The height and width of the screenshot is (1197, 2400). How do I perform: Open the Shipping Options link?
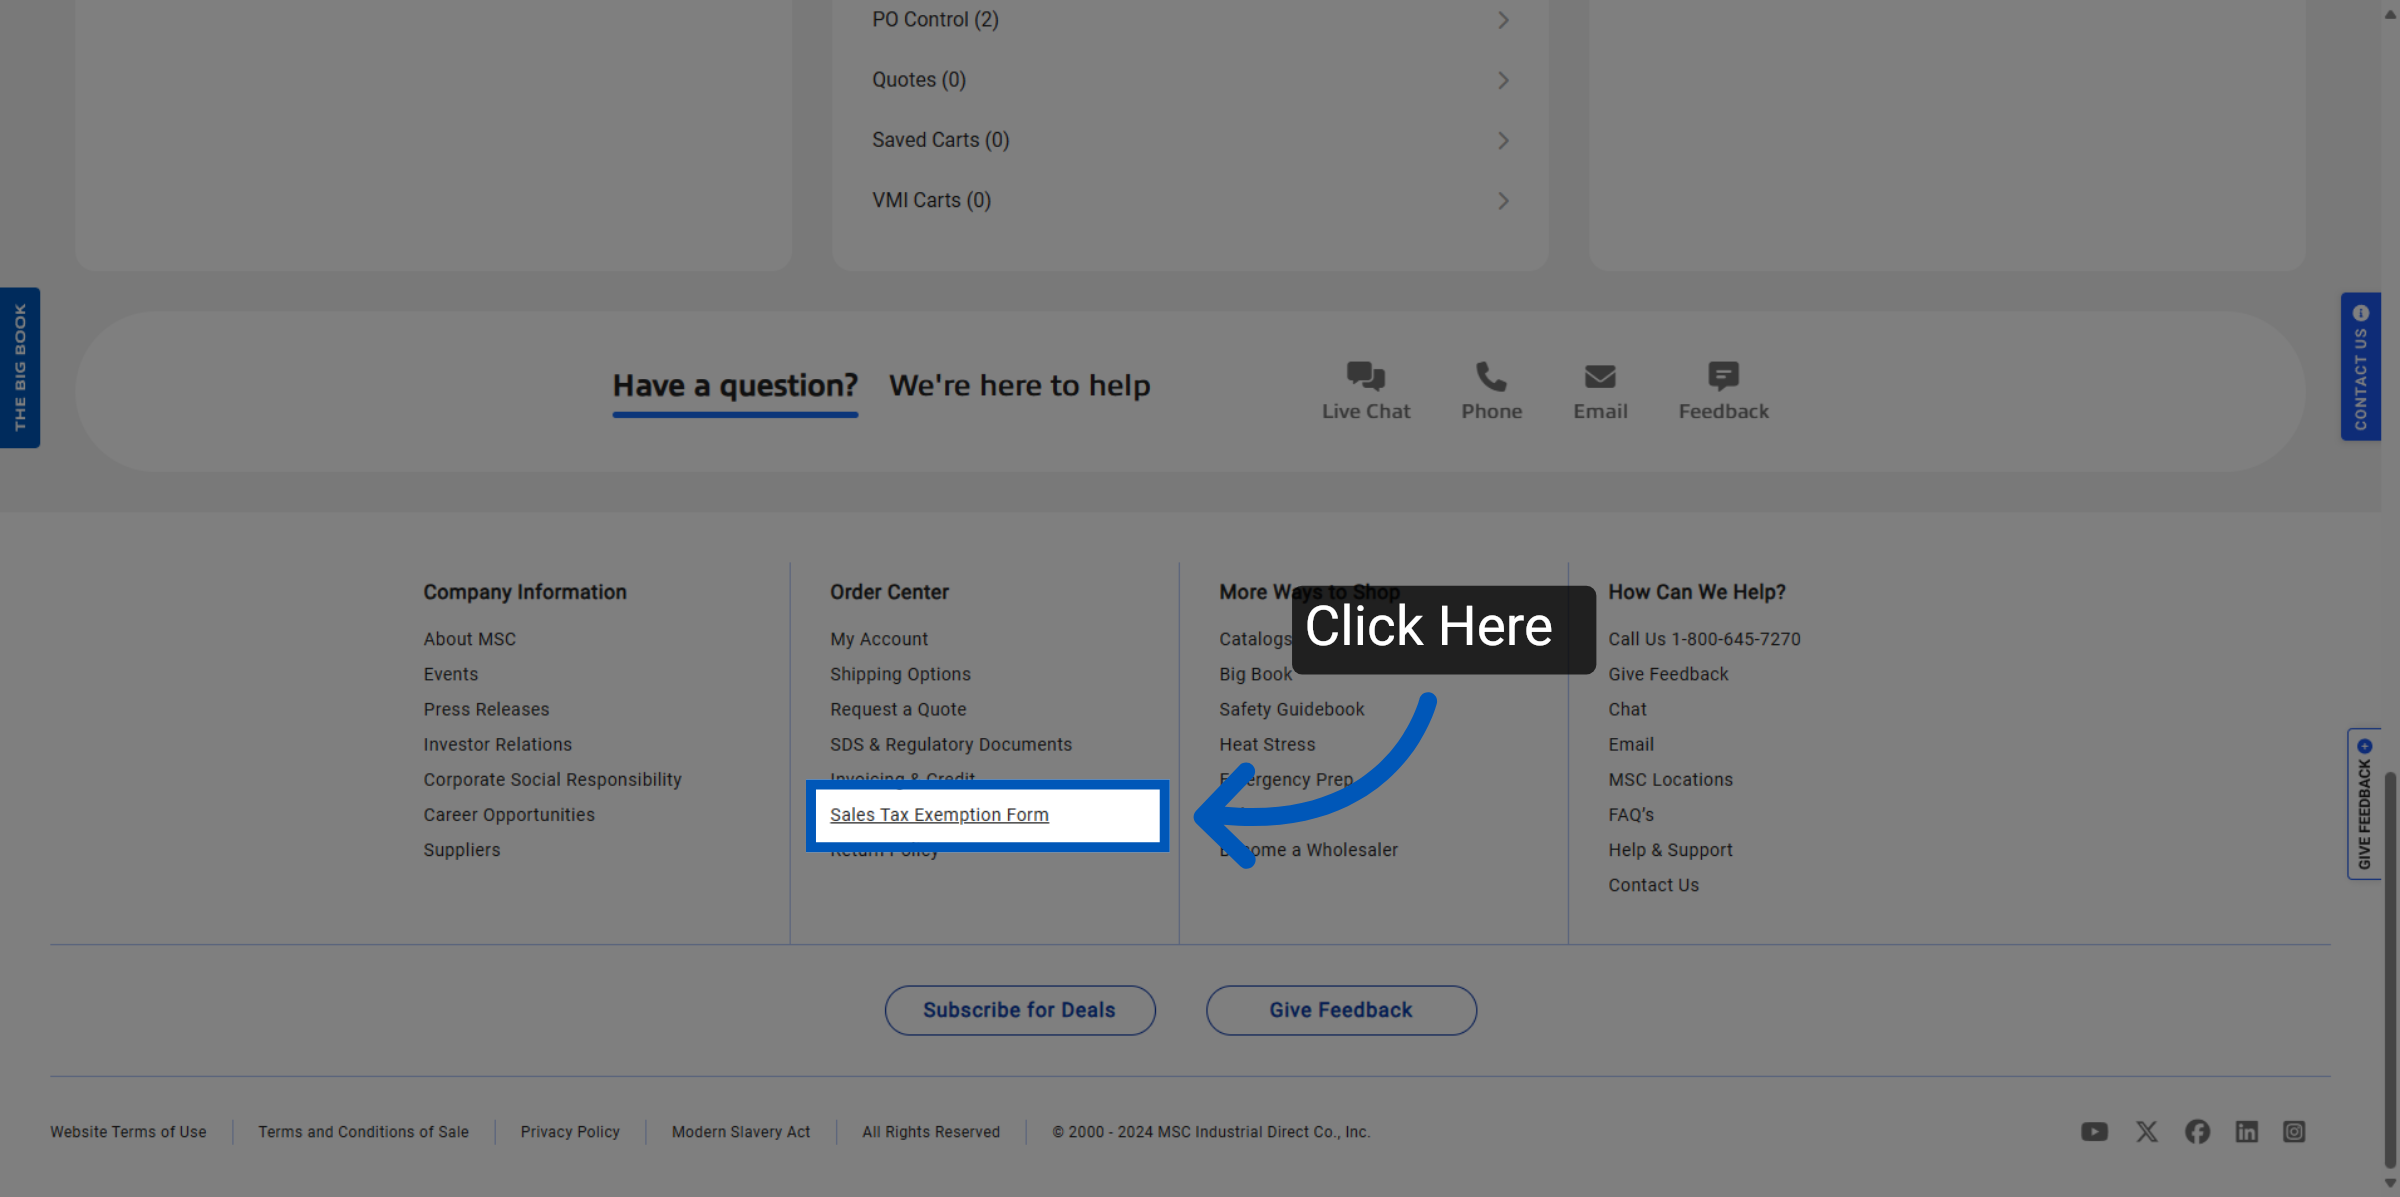coord(900,673)
